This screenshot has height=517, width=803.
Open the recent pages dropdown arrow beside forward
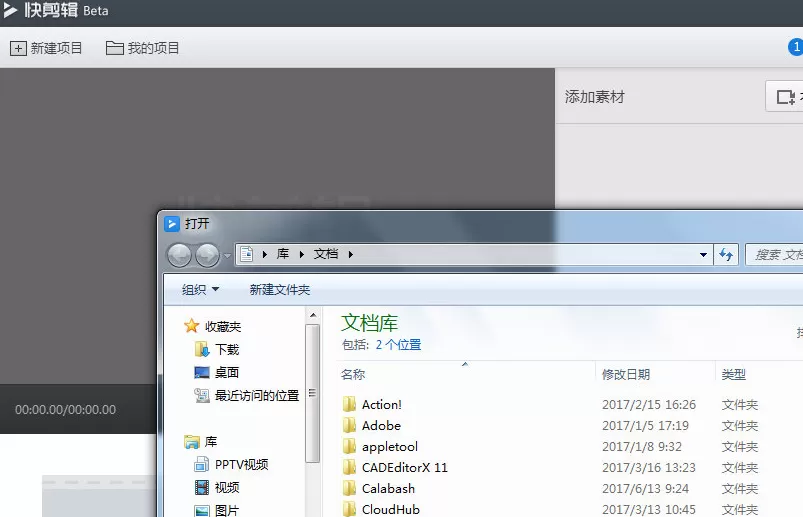pos(227,255)
